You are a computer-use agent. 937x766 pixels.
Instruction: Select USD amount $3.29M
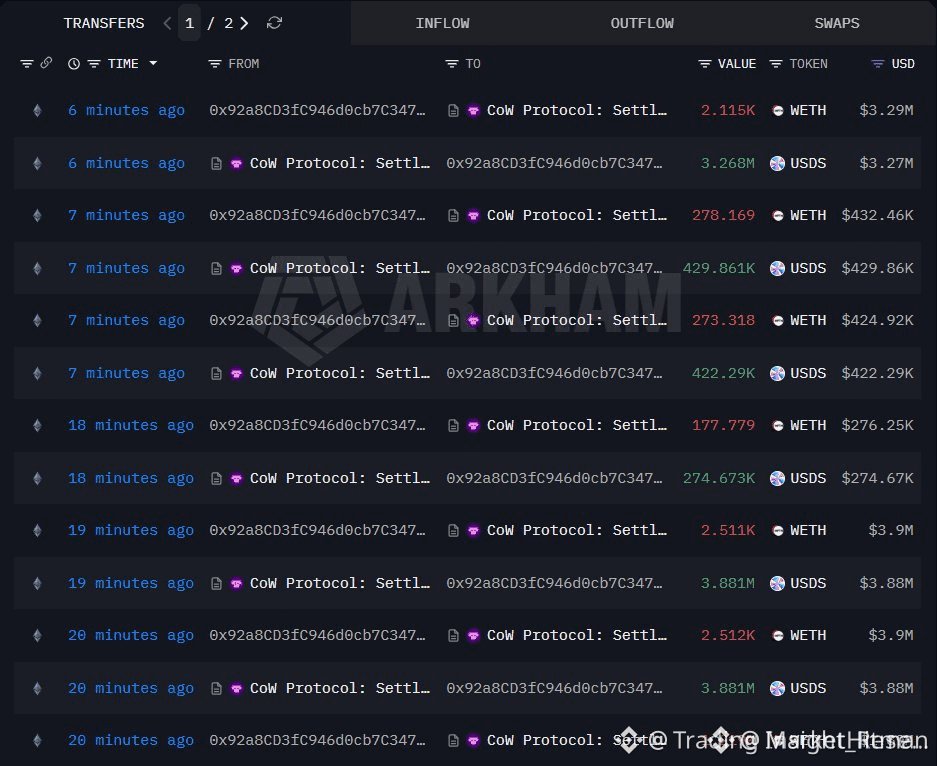pos(886,111)
